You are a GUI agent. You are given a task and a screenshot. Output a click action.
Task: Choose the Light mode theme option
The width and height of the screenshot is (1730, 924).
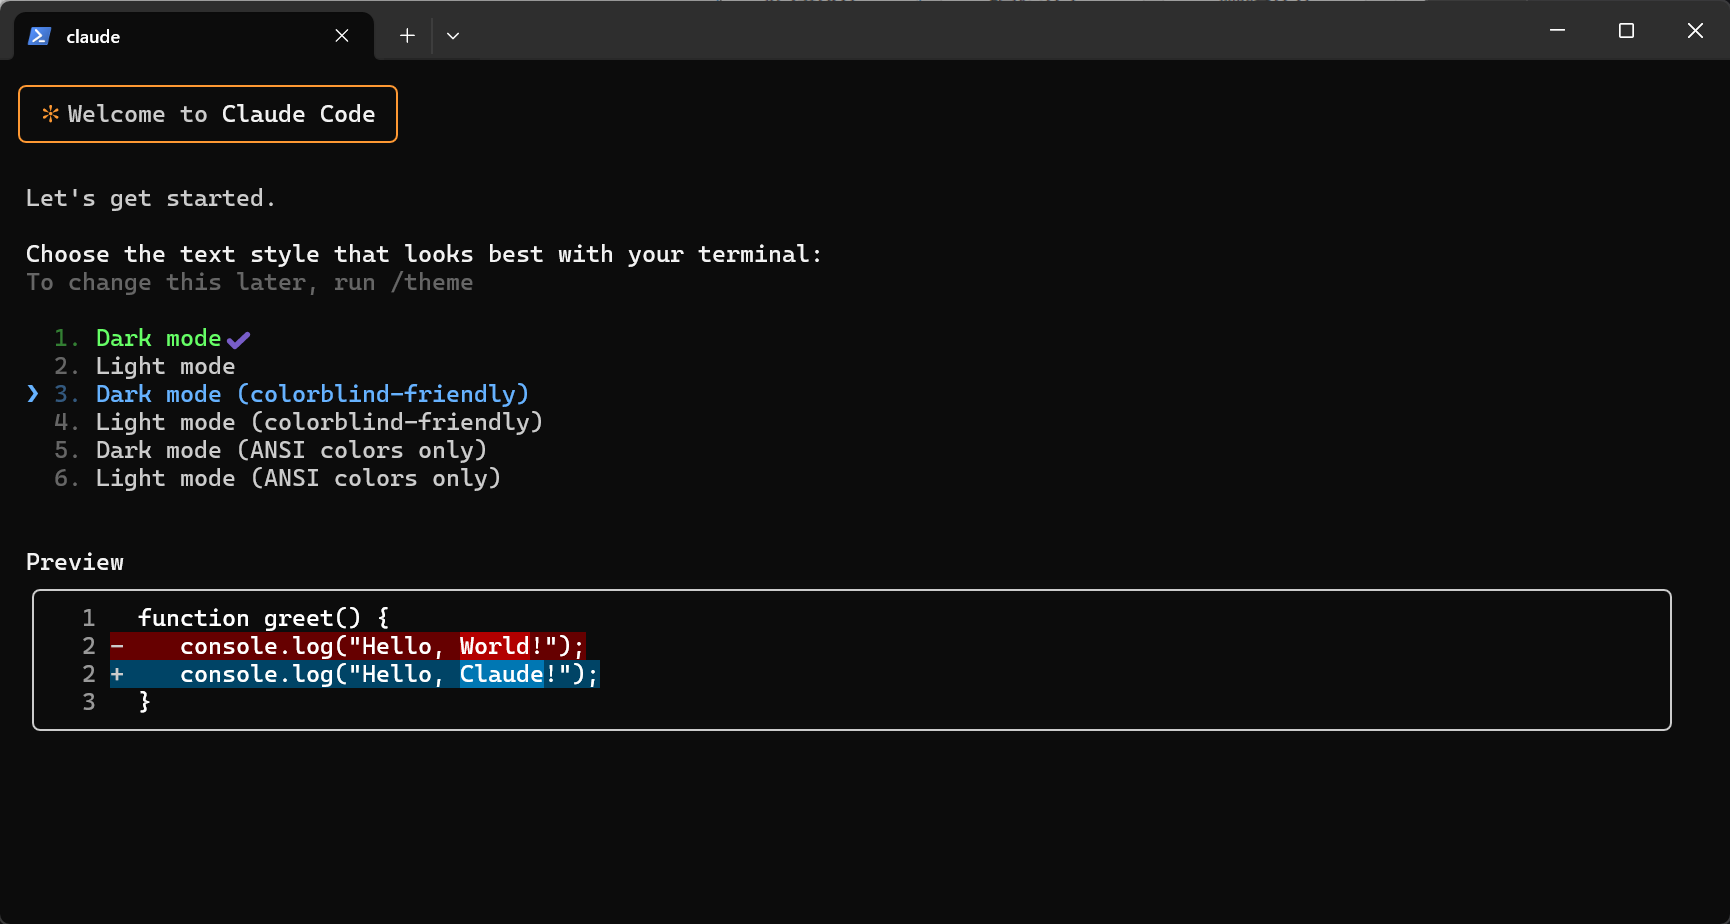(165, 366)
